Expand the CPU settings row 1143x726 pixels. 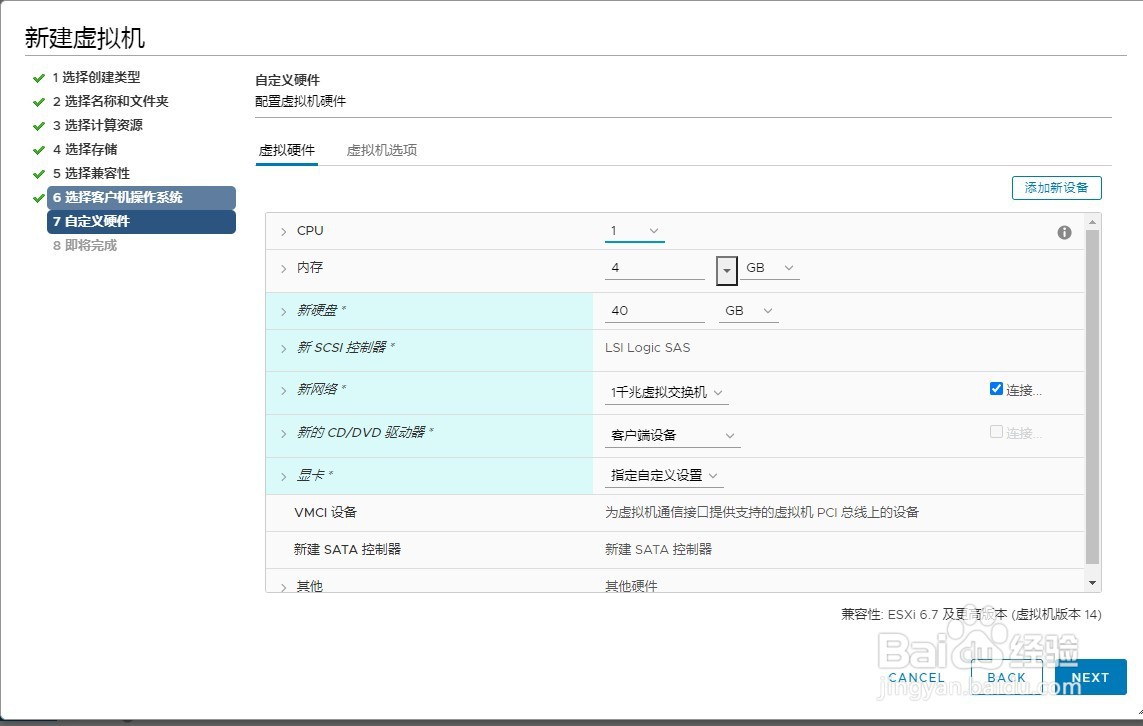(283, 230)
